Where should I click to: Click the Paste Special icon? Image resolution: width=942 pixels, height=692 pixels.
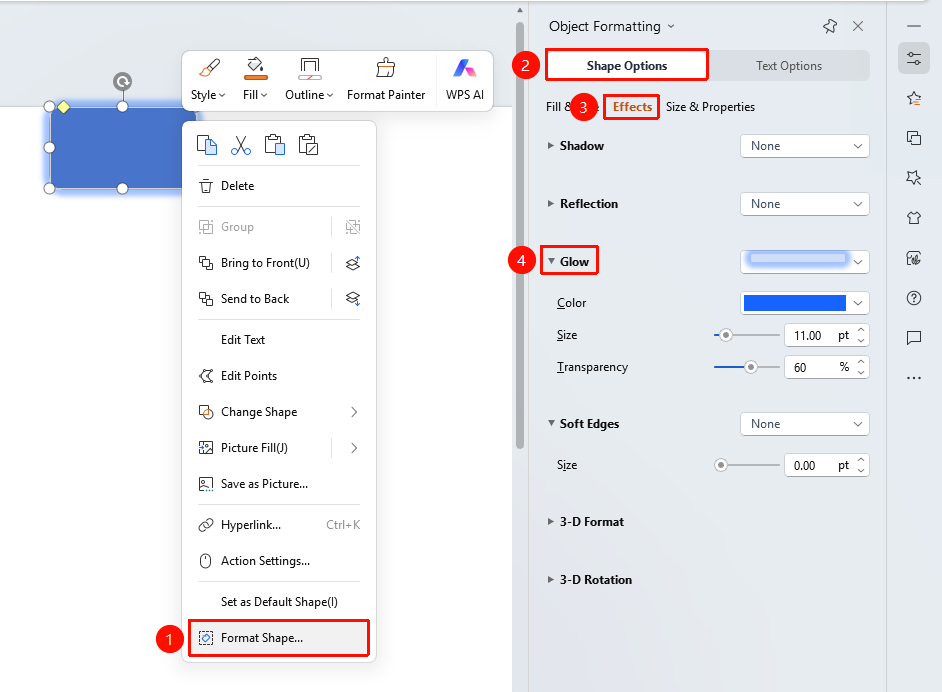[x=308, y=145]
